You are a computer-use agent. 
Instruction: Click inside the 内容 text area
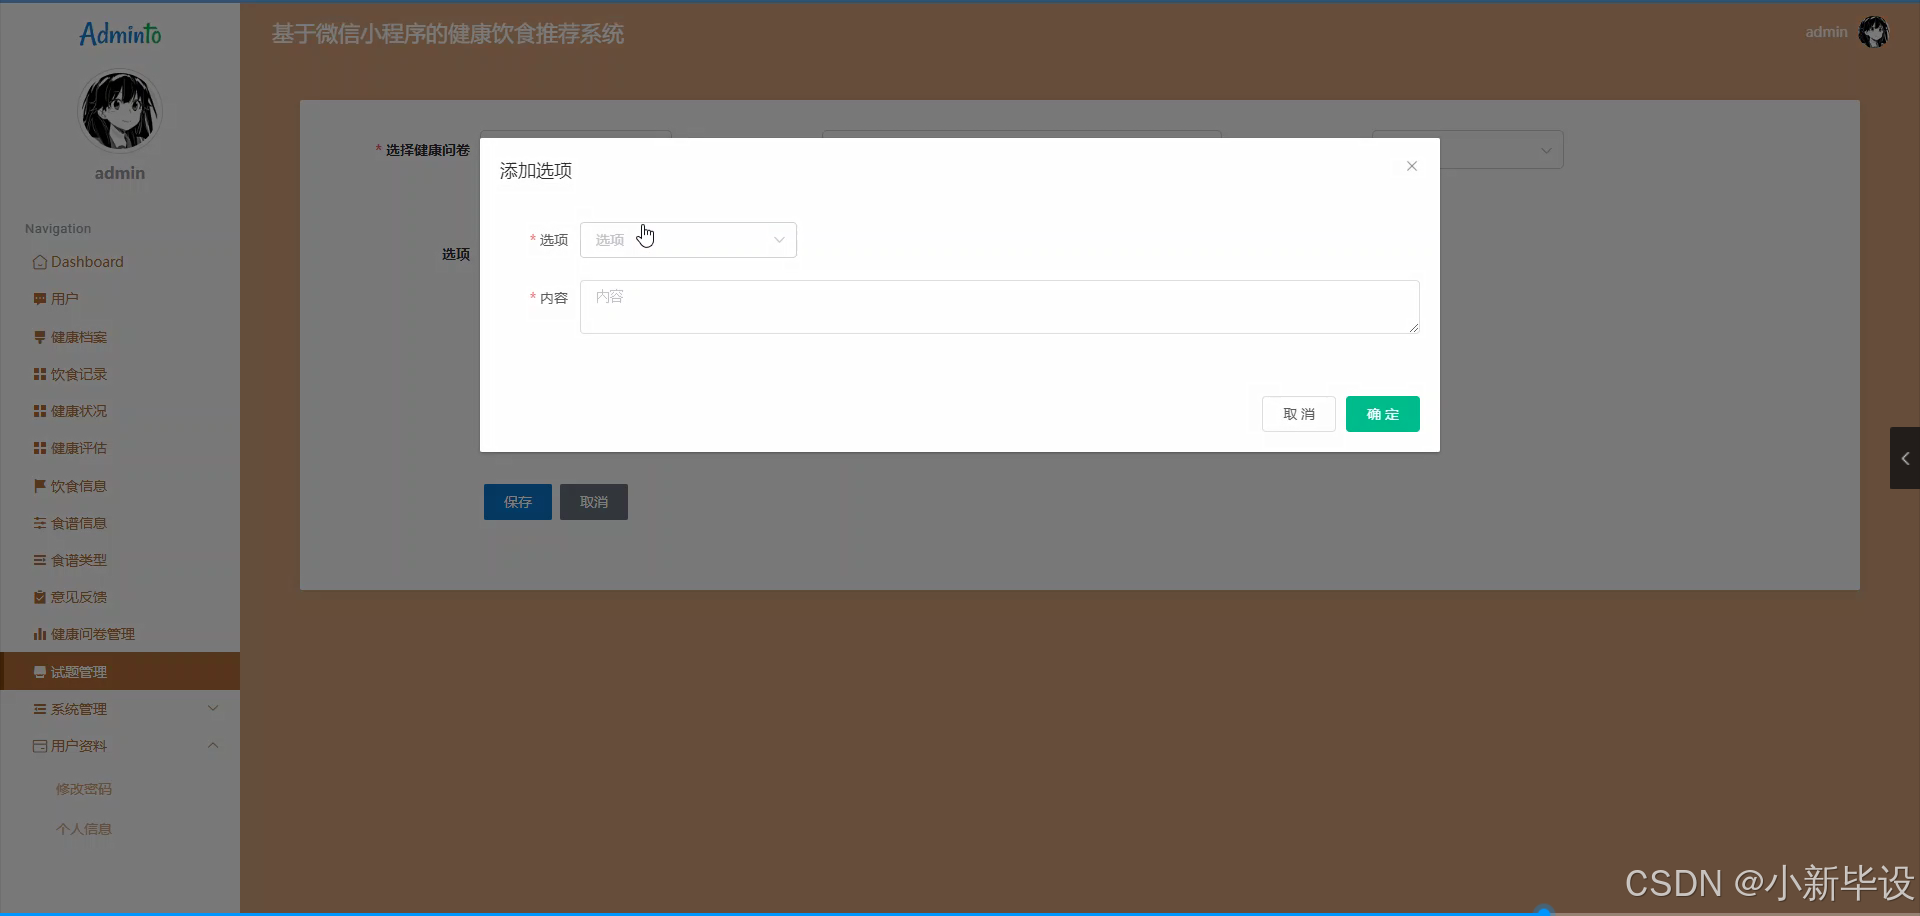click(x=998, y=306)
